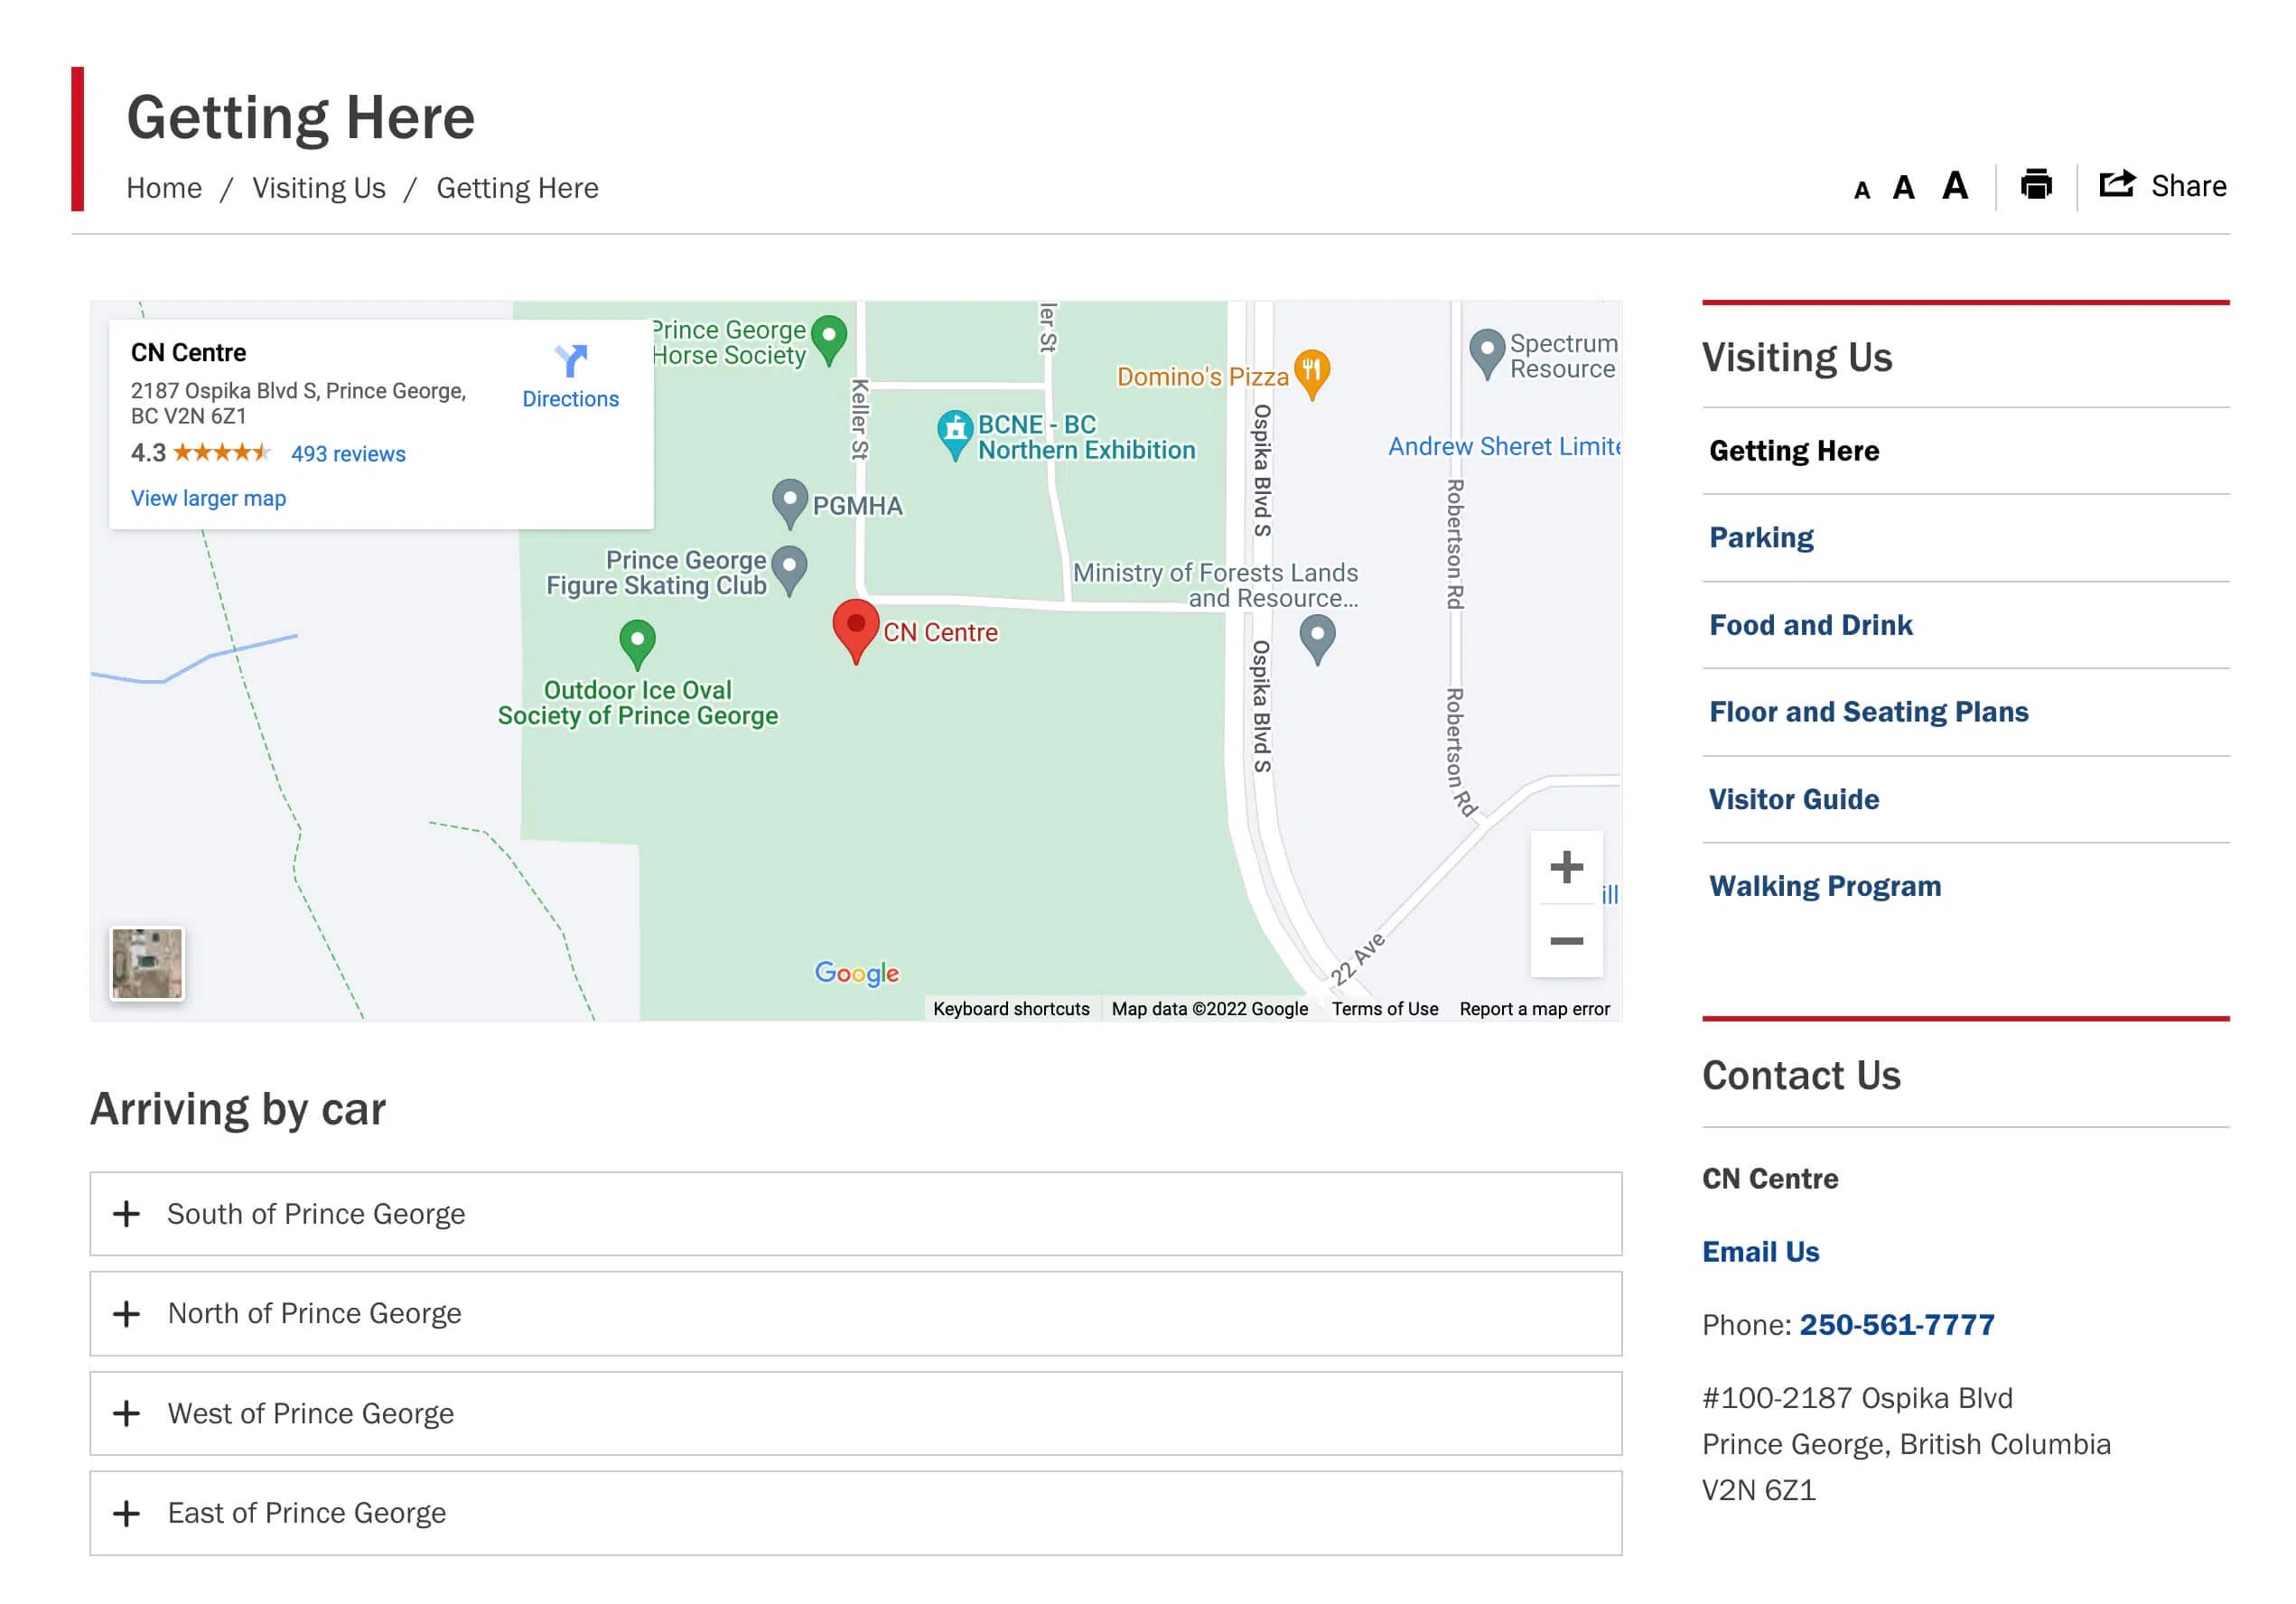This screenshot has height=1604, width=2296.
Task: Open Floor and Seating Plans page
Action: [1868, 712]
